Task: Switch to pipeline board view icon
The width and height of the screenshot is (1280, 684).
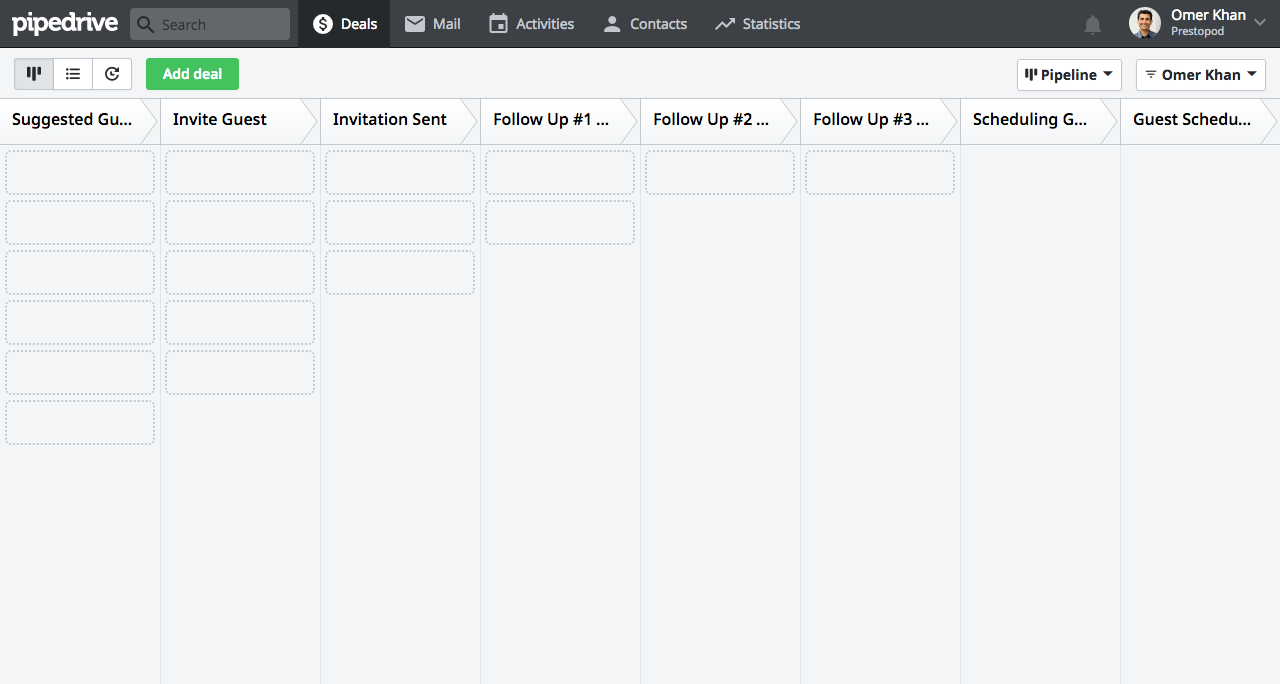Action: tap(34, 74)
